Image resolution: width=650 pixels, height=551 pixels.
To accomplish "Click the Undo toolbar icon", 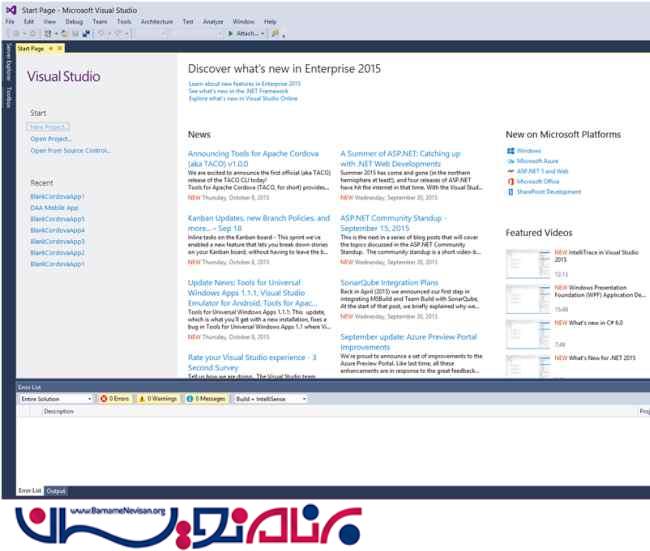I will (x=101, y=34).
